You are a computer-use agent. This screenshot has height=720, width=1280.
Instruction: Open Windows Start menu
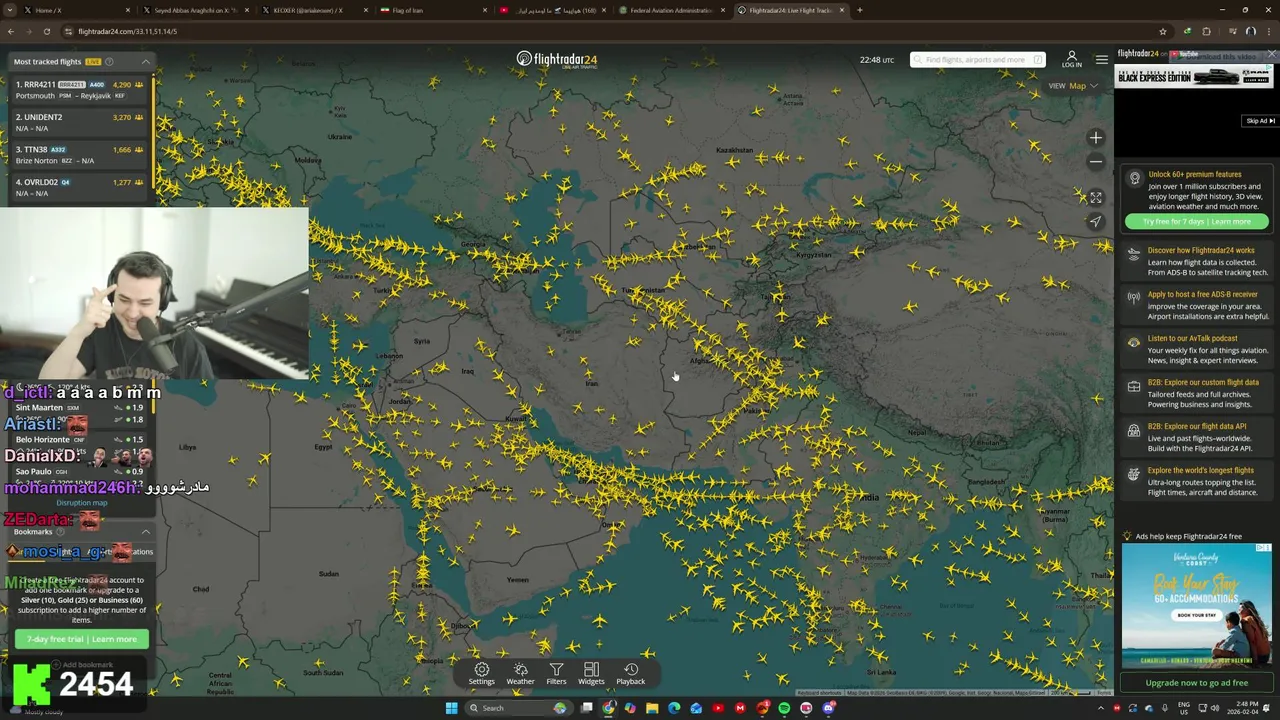pos(451,708)
